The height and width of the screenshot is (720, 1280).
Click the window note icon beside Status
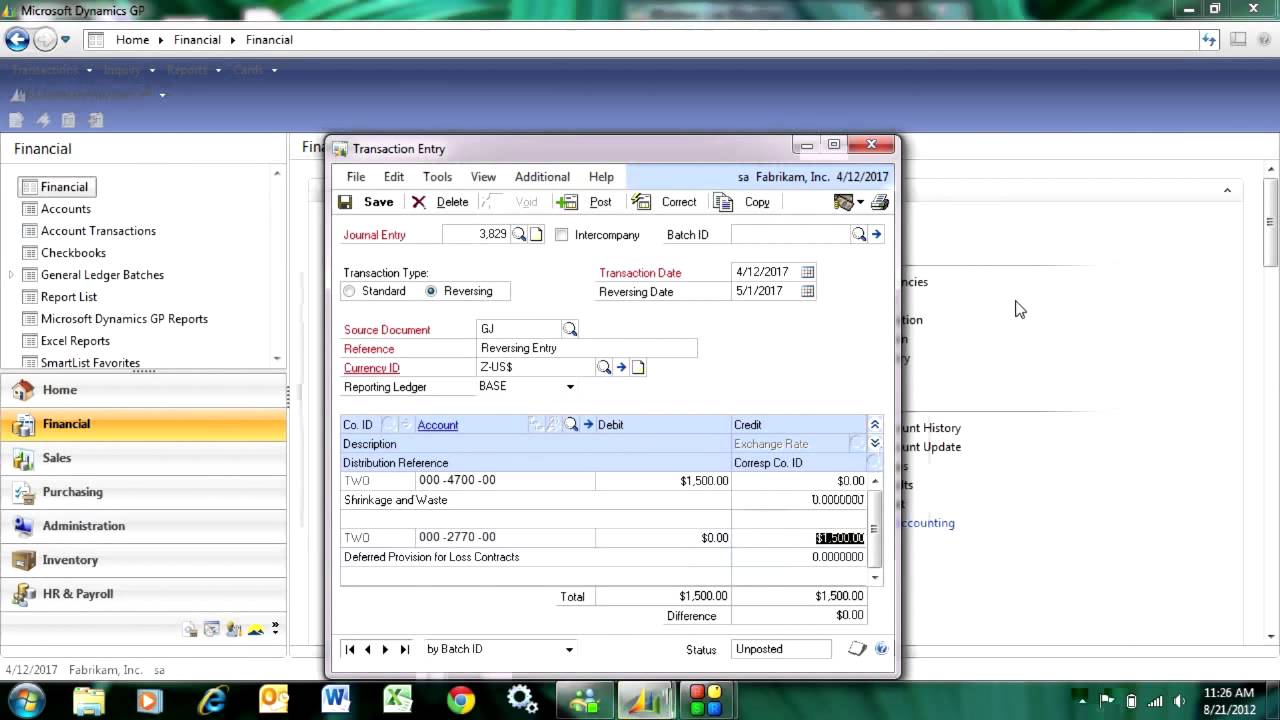pos(857,649)
